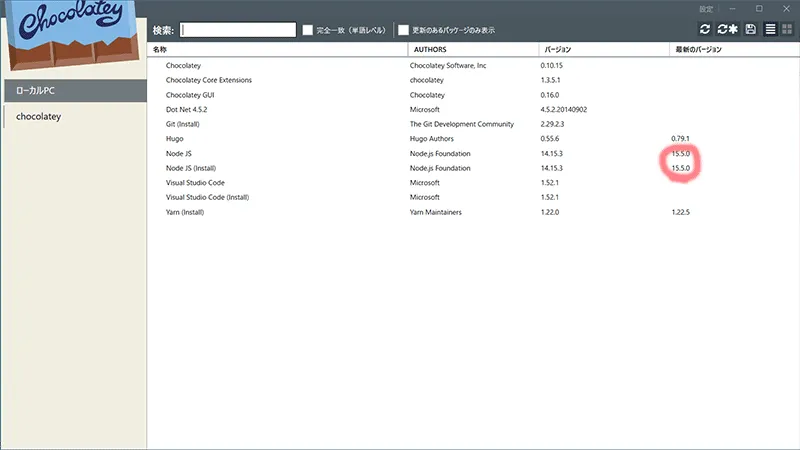
Task: Select the Node JS package row
Action: (473, 154)
